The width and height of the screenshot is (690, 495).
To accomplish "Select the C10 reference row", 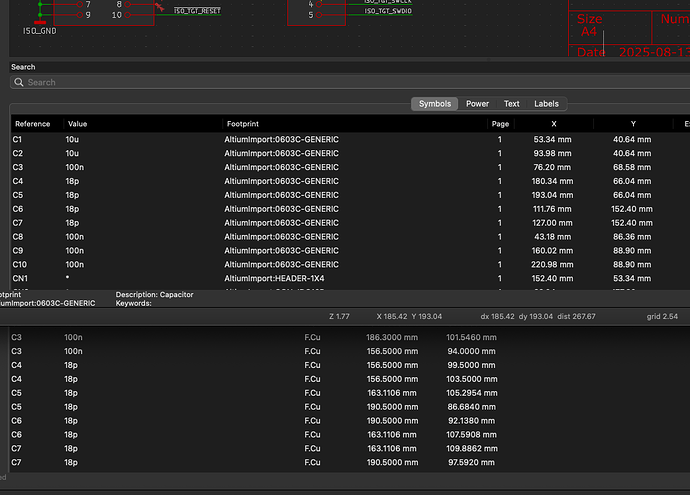I will tap(350, 264).
